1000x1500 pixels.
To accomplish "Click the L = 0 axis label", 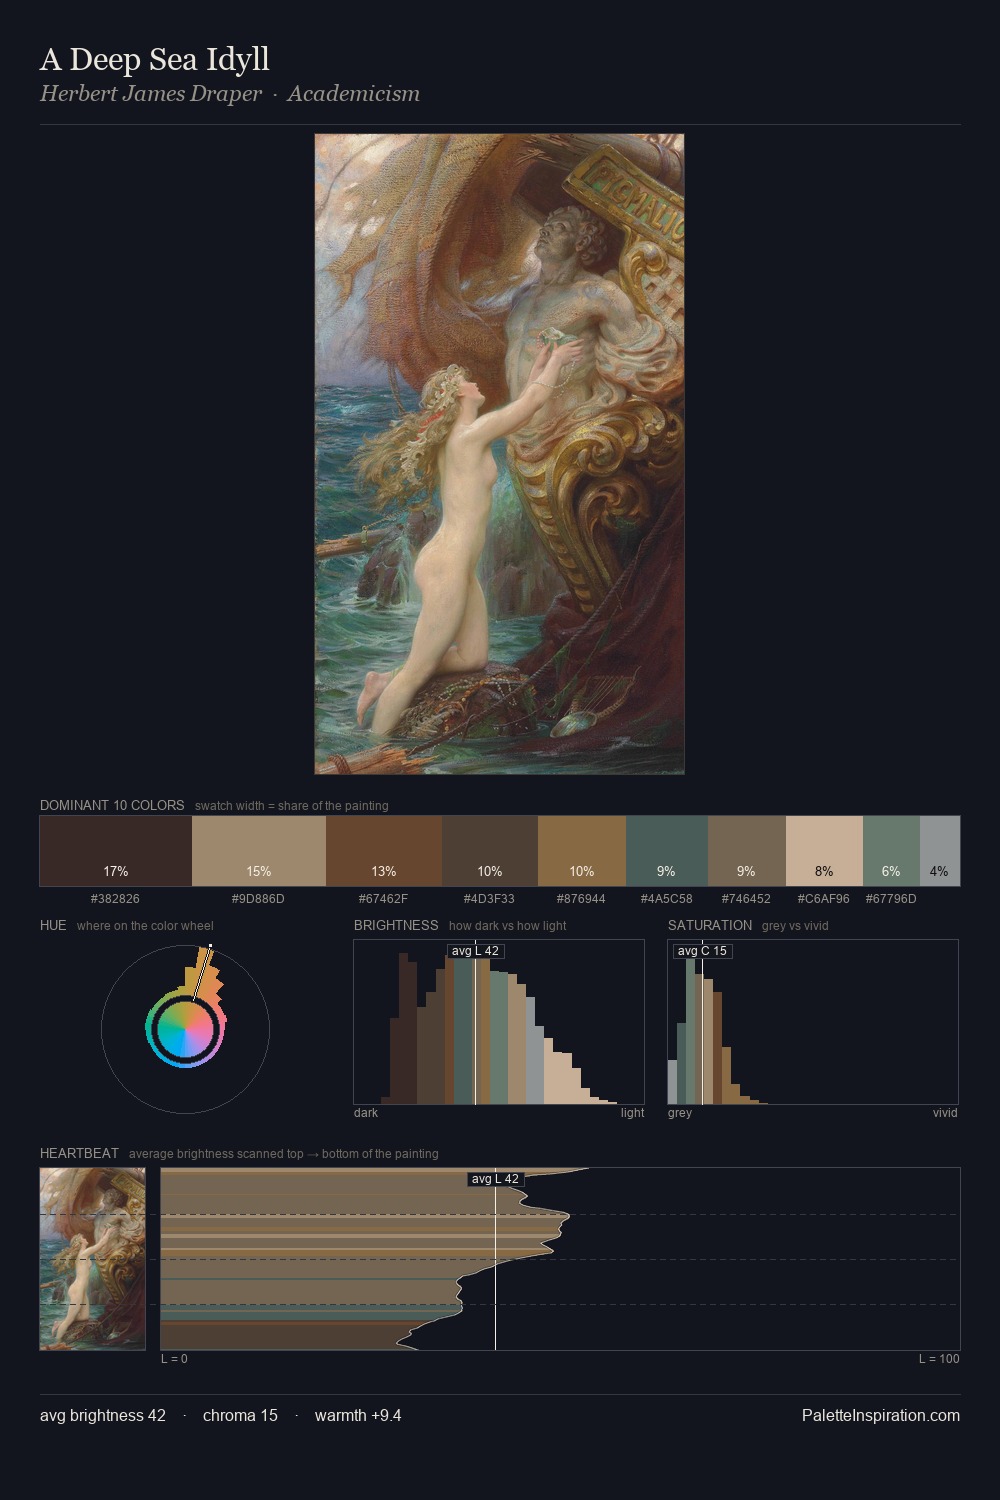I will coord(174,1359).
